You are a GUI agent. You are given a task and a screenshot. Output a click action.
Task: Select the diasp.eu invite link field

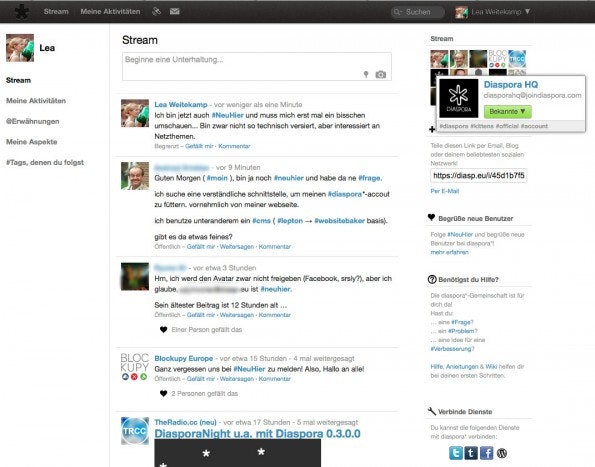click(479, 175)
